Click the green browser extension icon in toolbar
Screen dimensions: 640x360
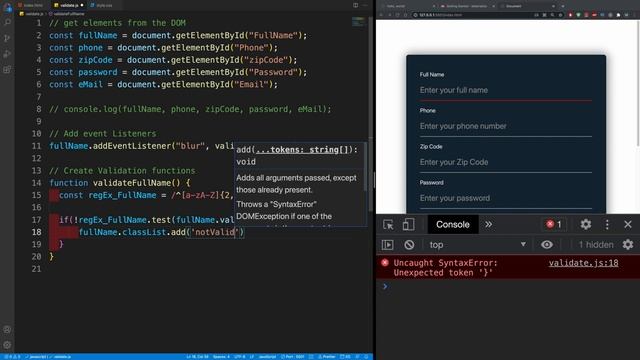[x=578, y=15]
